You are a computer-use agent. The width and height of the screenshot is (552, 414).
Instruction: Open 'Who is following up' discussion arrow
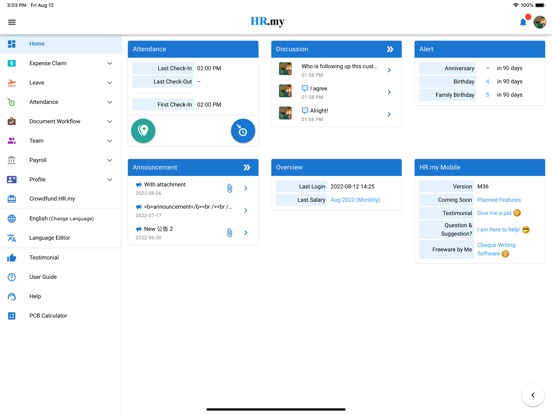(389, 70)
